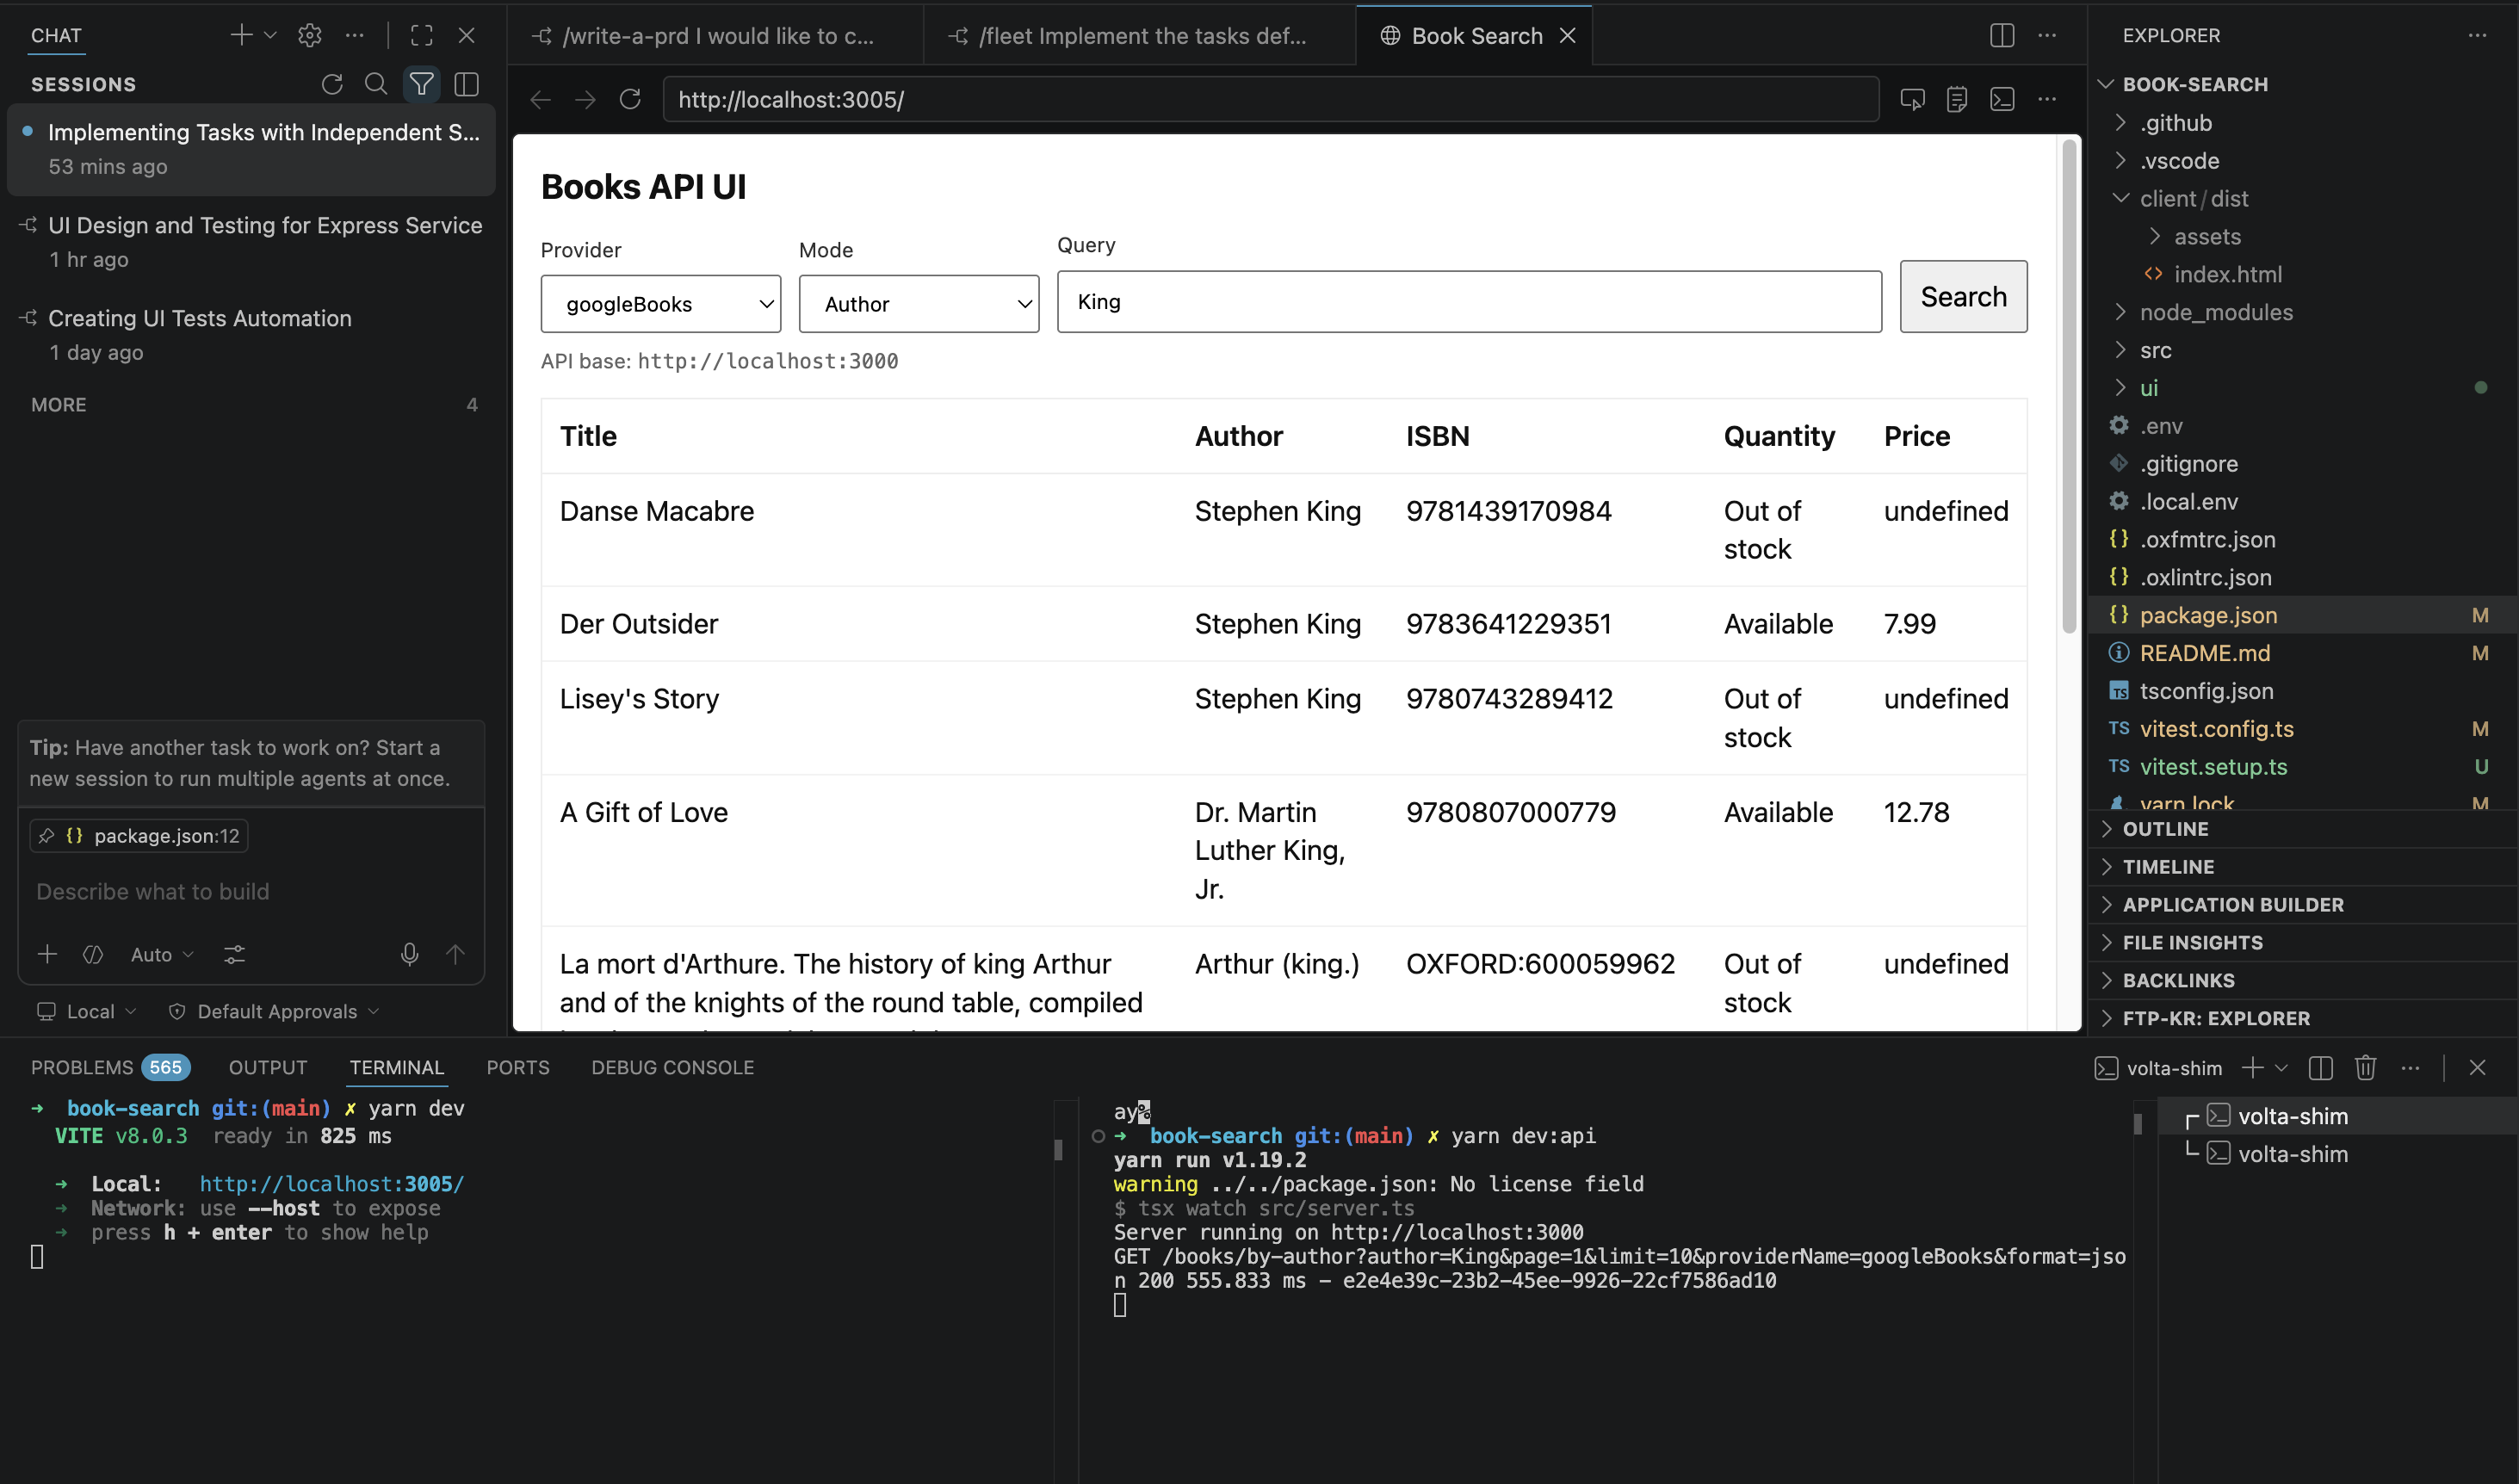Click the Query input field
The height and width of the screenshot is (1484, 2519).
coord(1469,301)
